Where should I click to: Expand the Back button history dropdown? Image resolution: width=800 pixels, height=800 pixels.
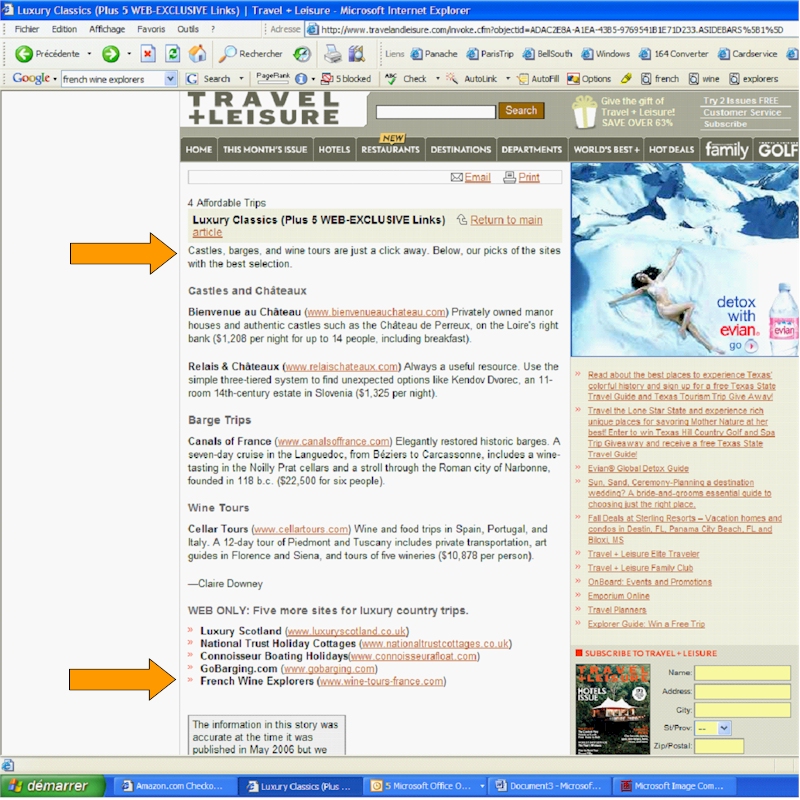click(x=89, y=54)
